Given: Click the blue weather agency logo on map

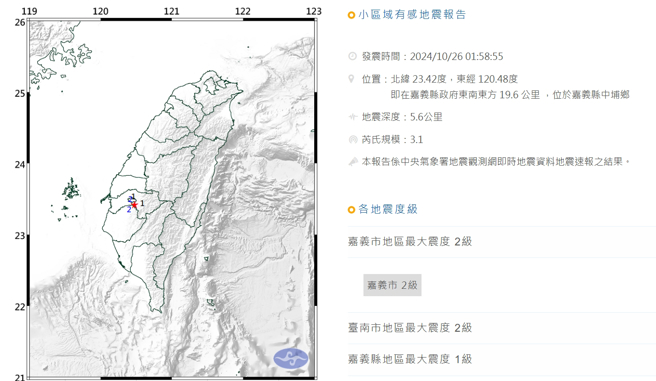Looking at the screenshot, I should point(291,358).
